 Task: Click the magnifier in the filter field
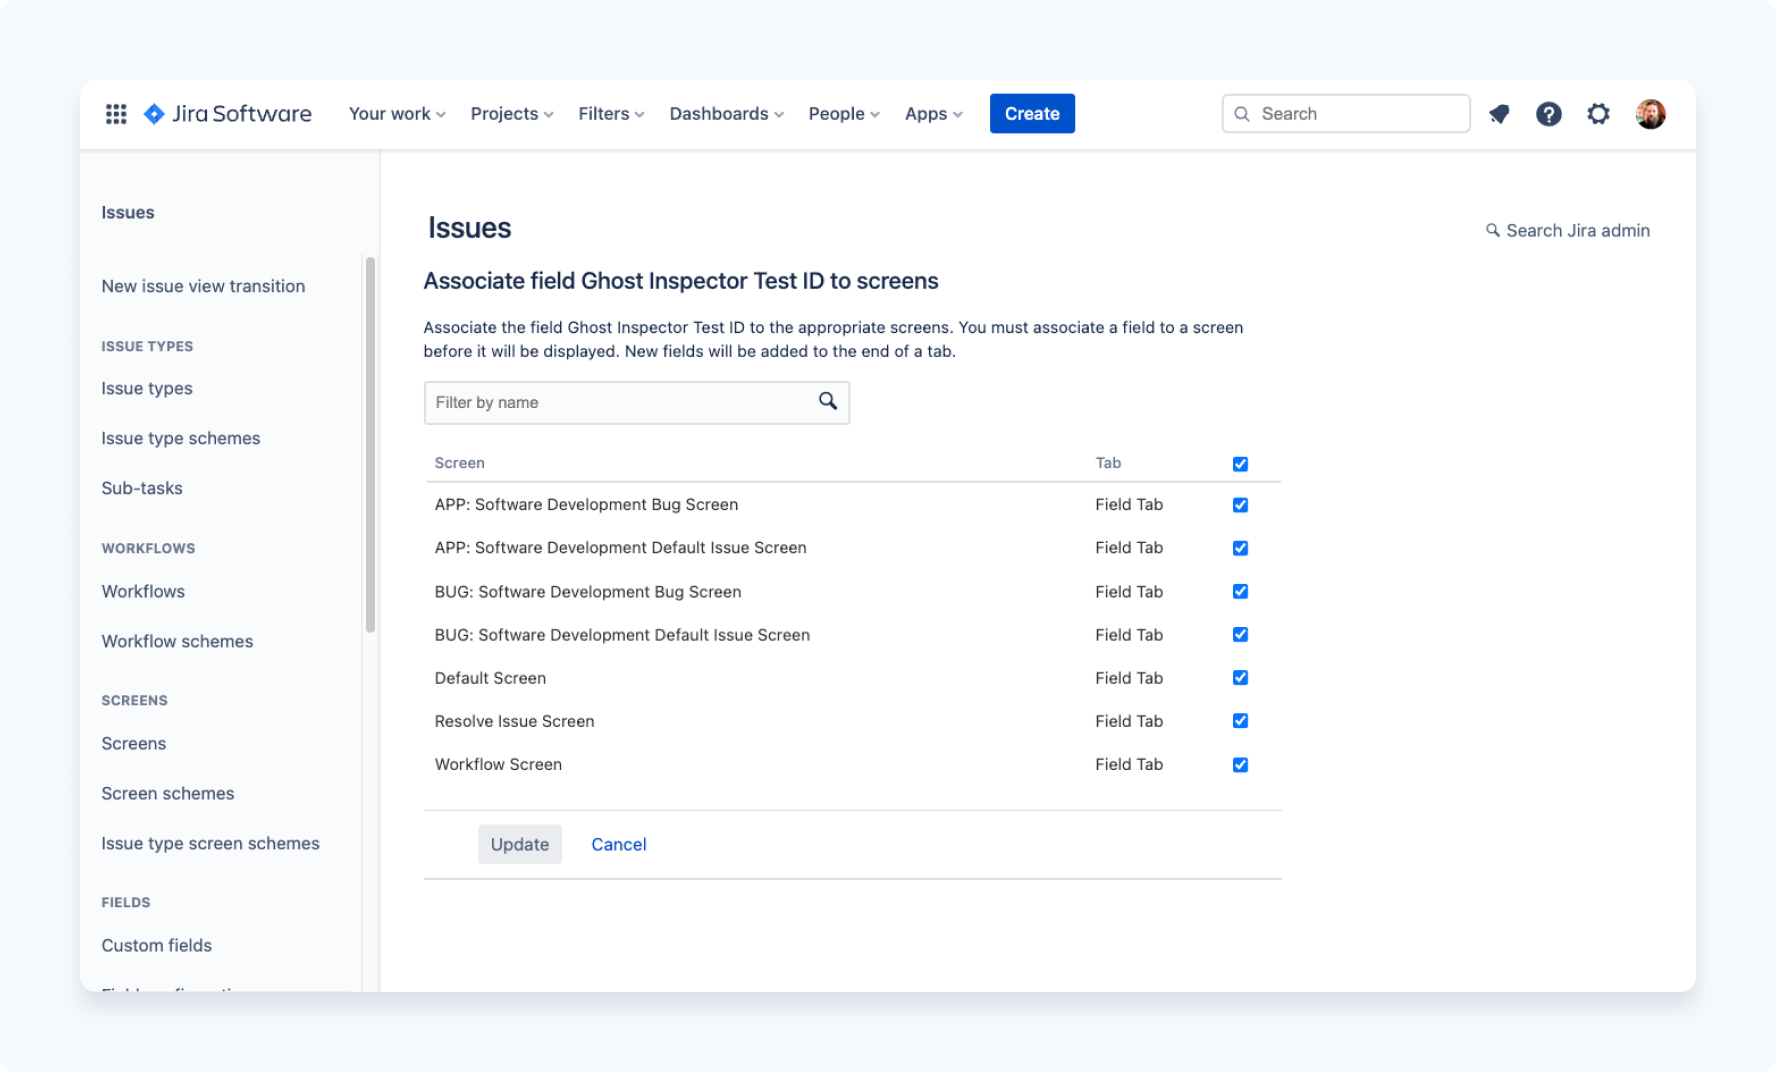(828, 401)
